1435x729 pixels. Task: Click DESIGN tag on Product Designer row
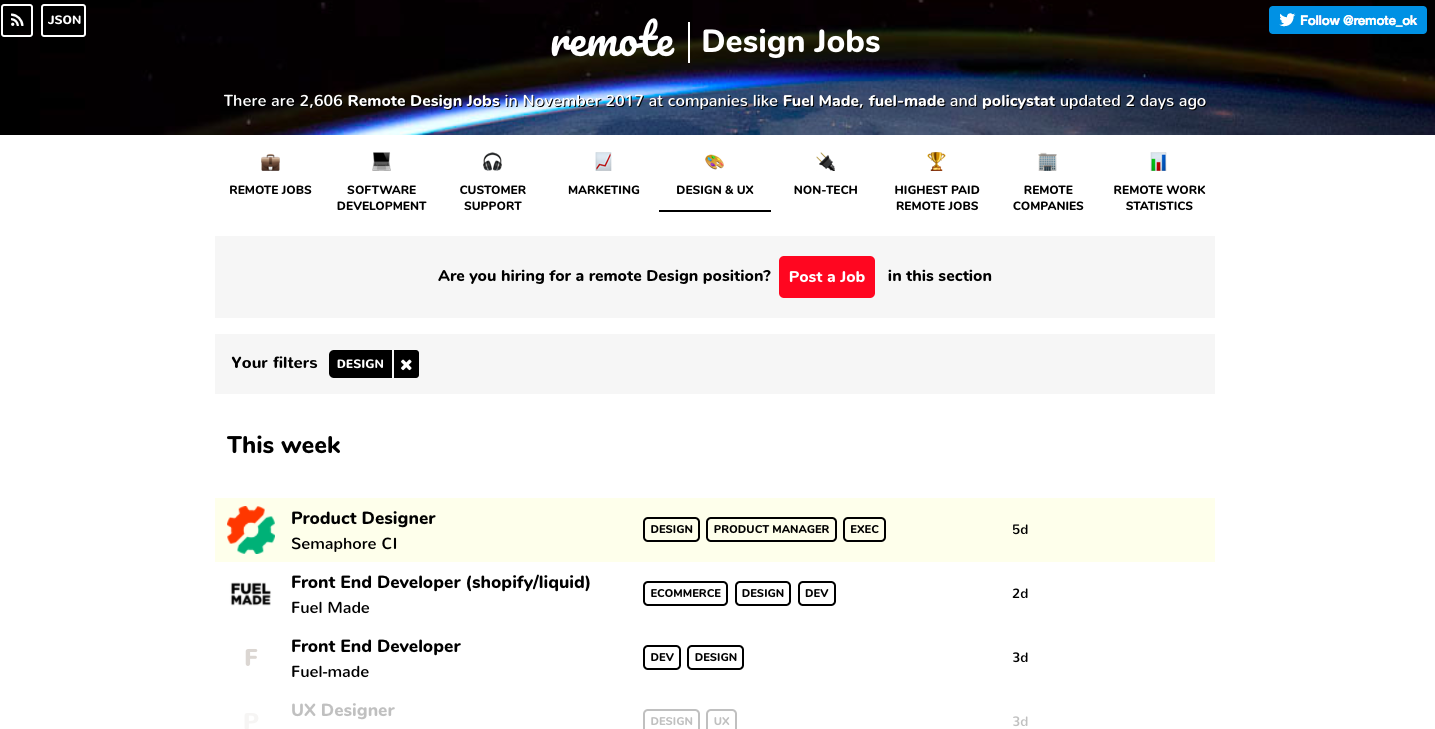point(671,529)
